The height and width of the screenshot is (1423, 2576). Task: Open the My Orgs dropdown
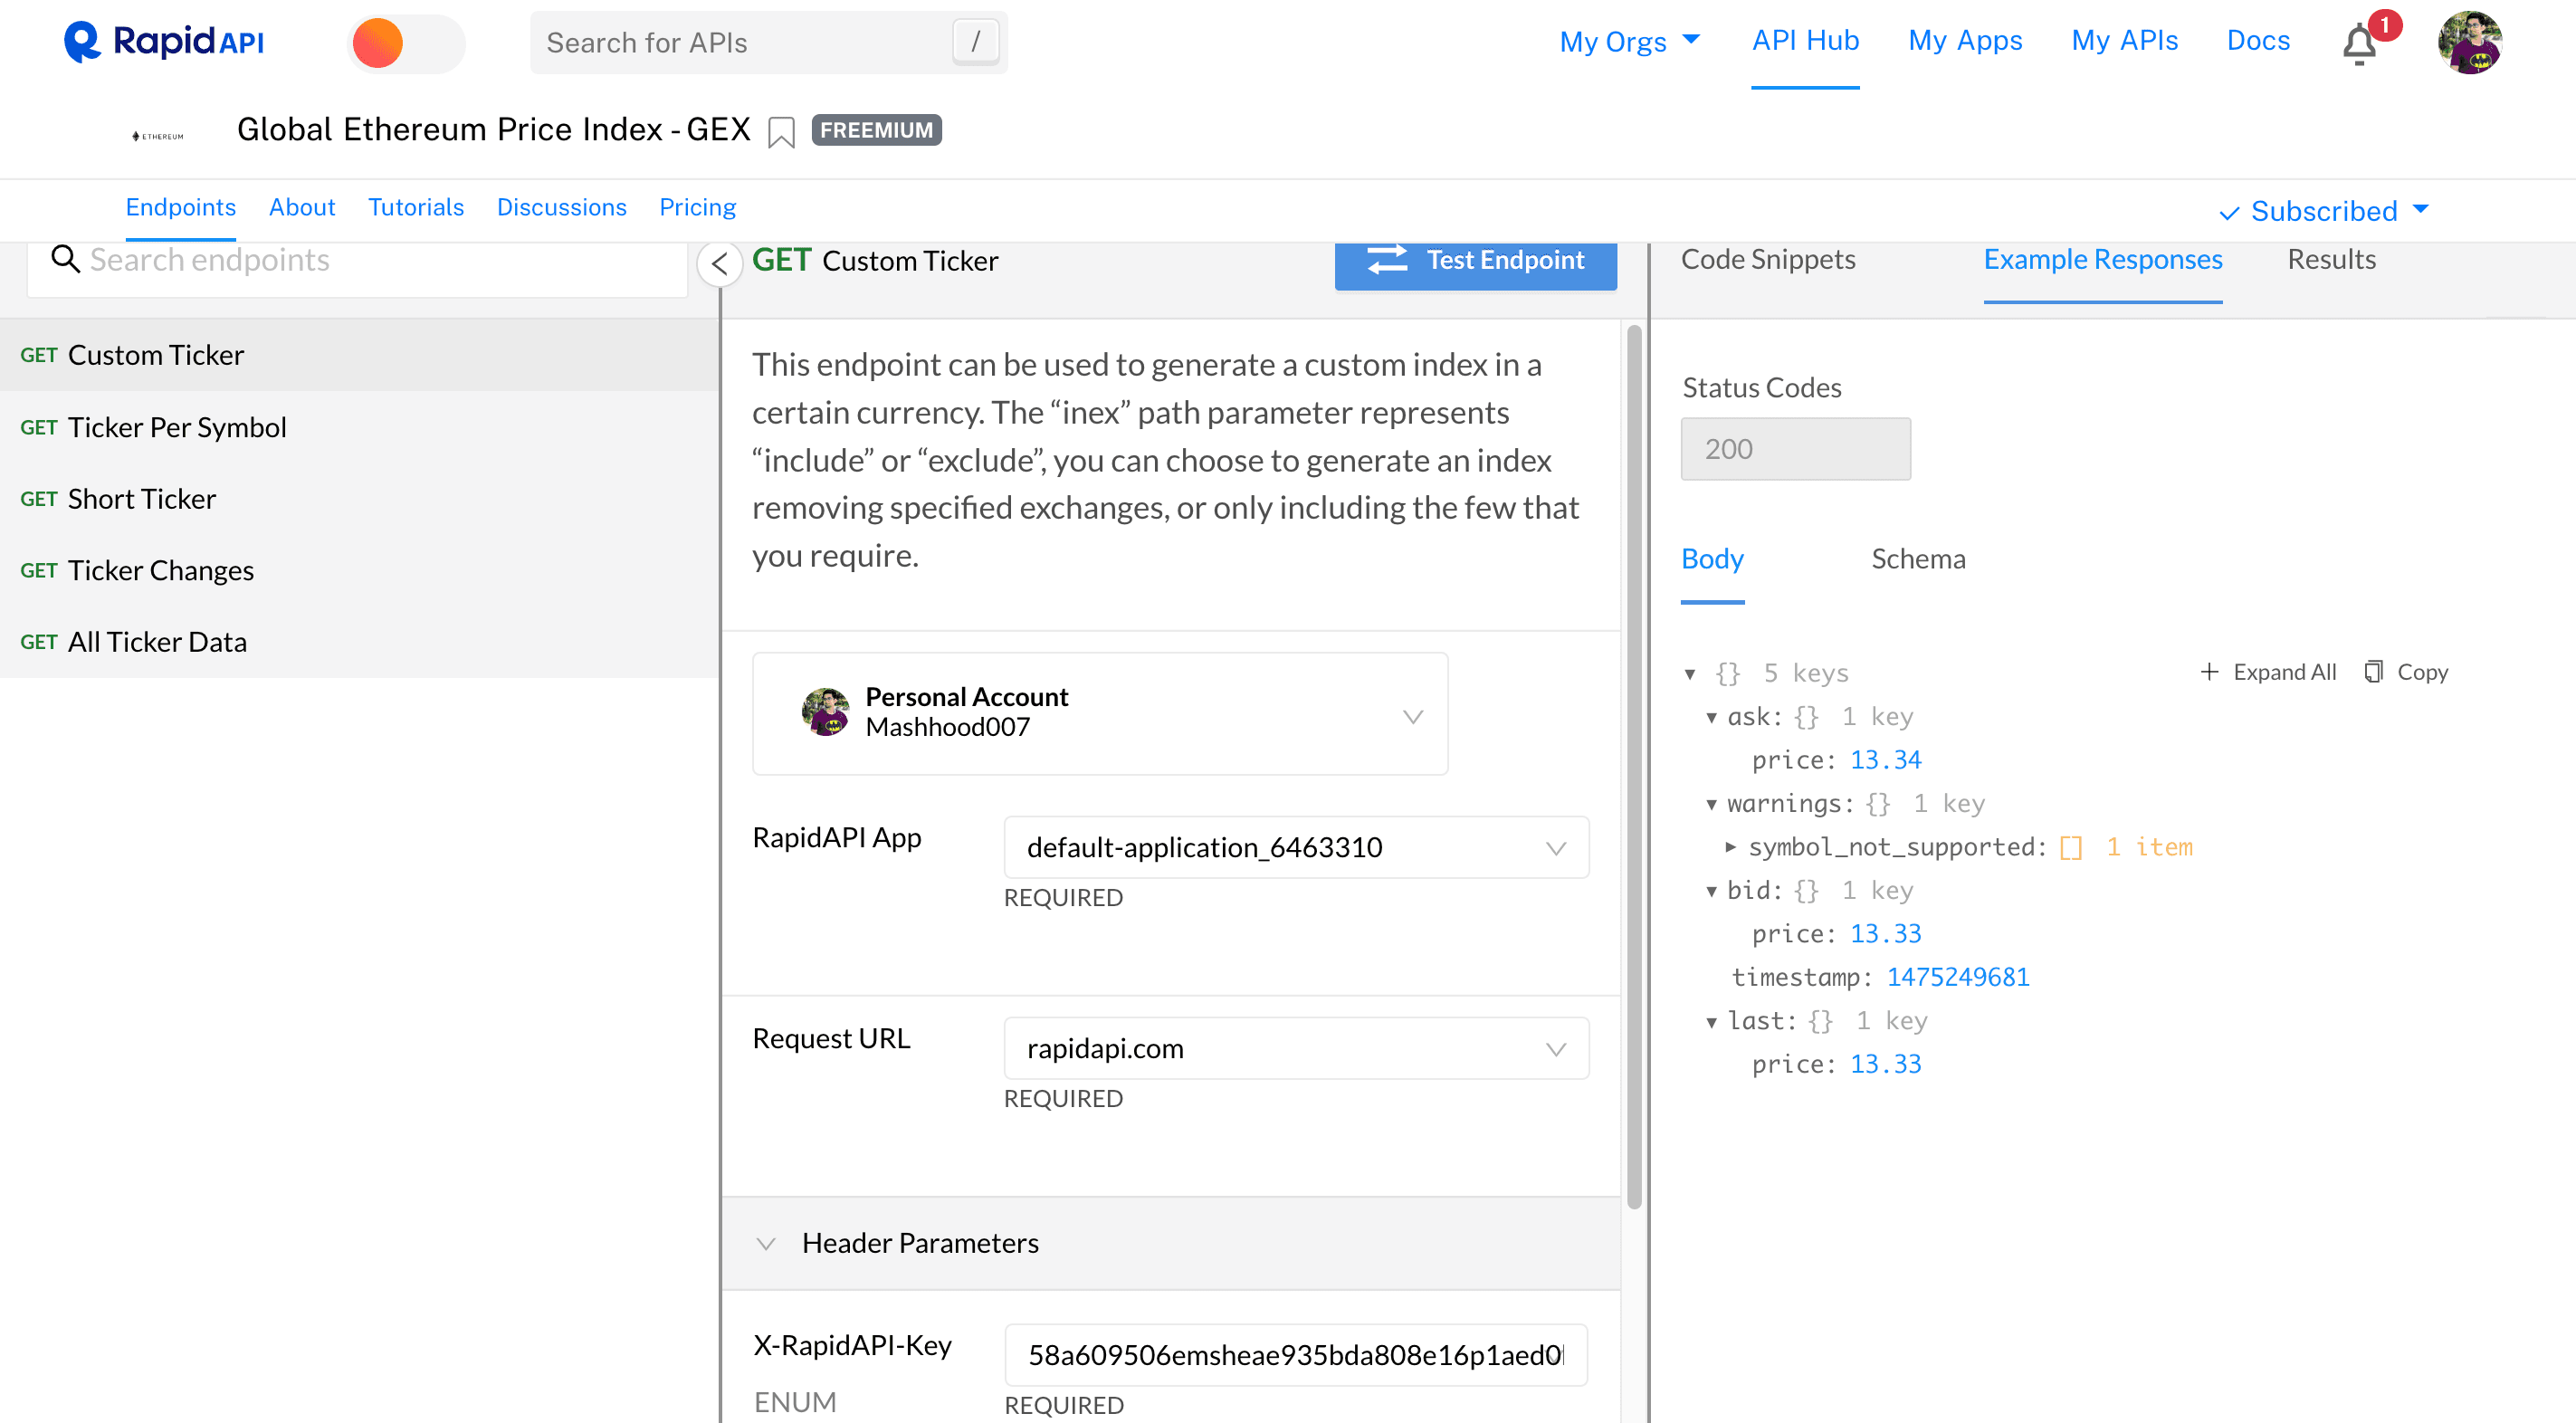(x=1630, y=41)
